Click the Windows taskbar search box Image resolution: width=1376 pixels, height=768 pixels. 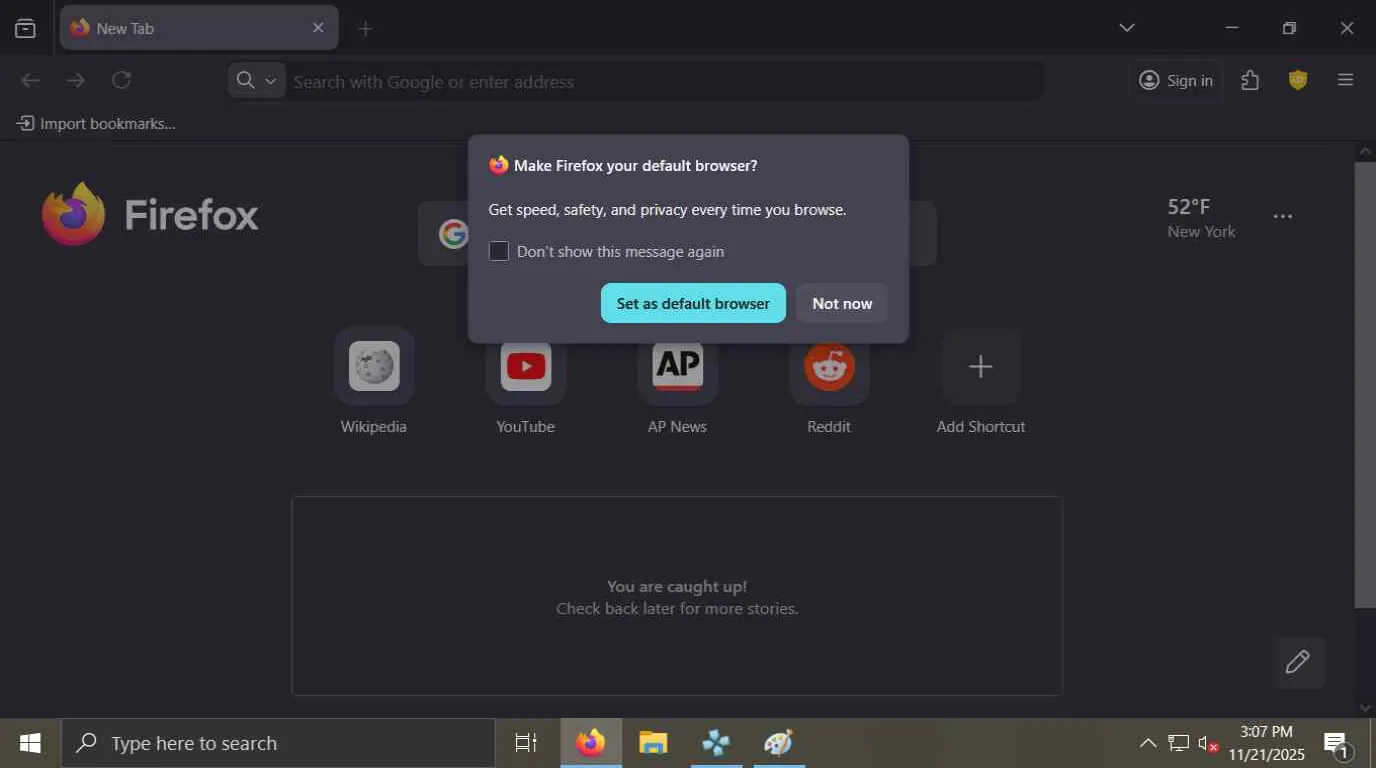click(278, 743)
